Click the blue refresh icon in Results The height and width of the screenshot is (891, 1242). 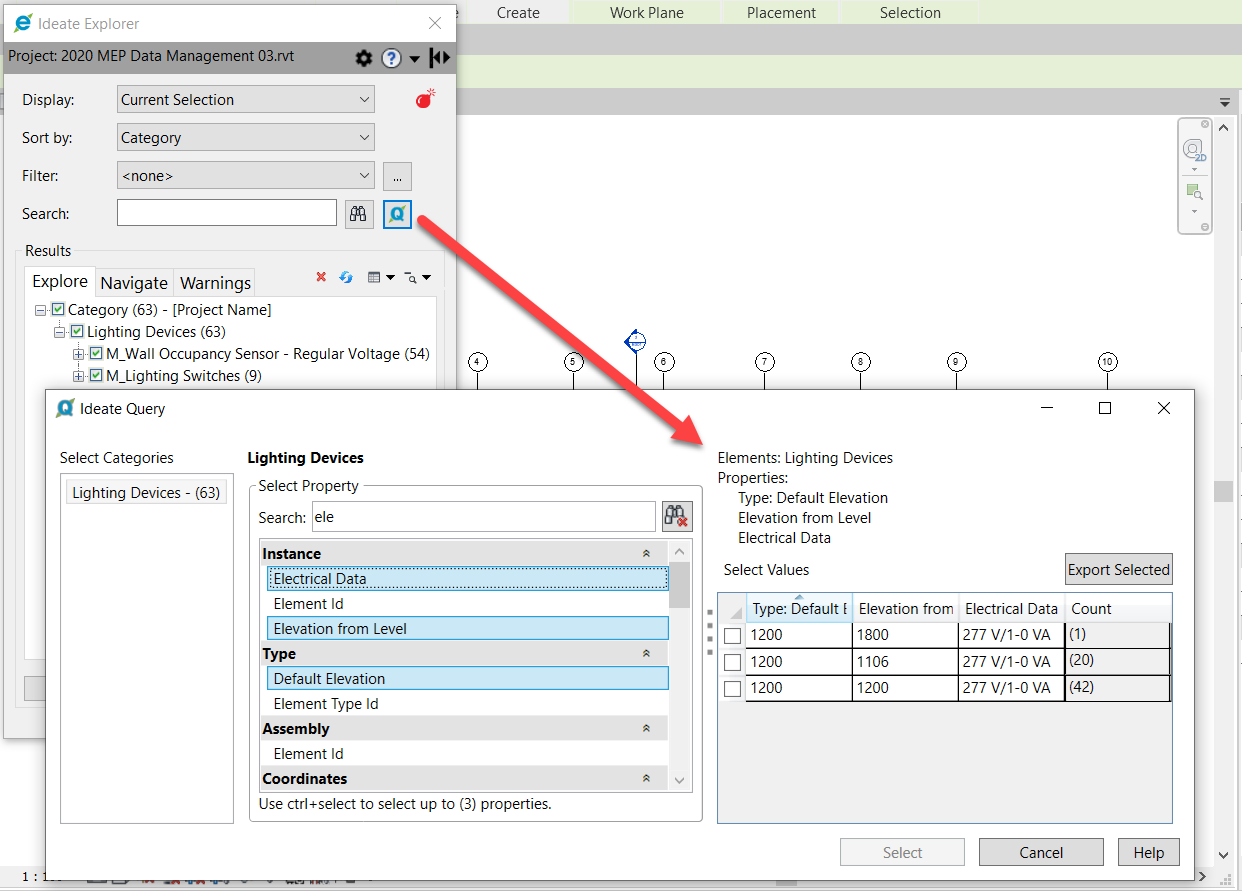click(346, 277)
